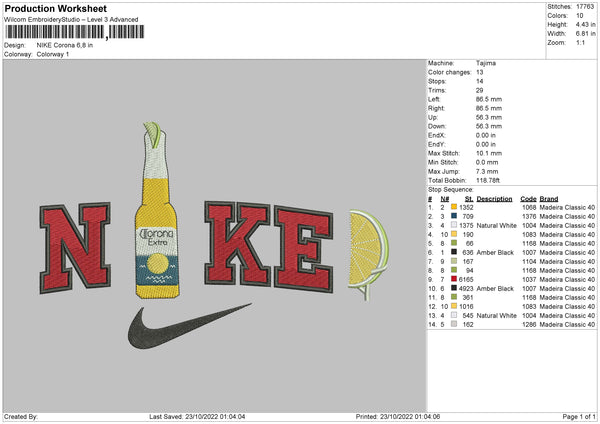Click the width value '6.81 in'

pos(585,34)
